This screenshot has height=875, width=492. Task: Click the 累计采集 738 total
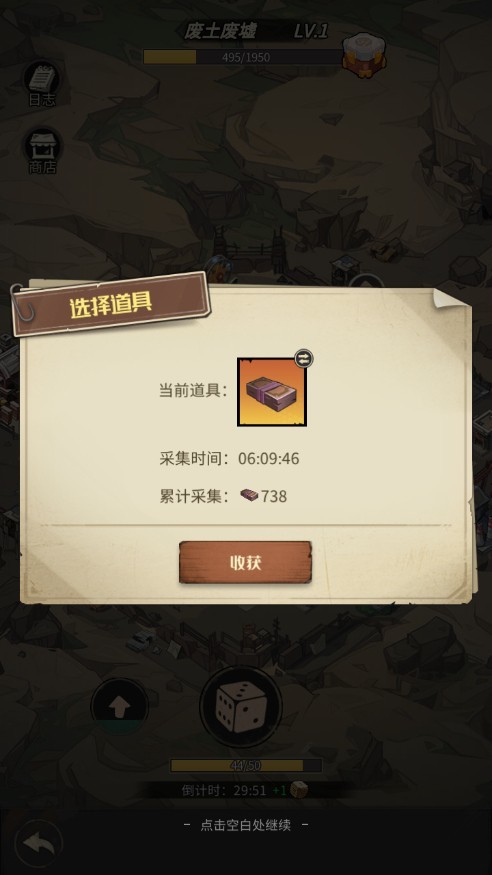click(x=223, y=496)
